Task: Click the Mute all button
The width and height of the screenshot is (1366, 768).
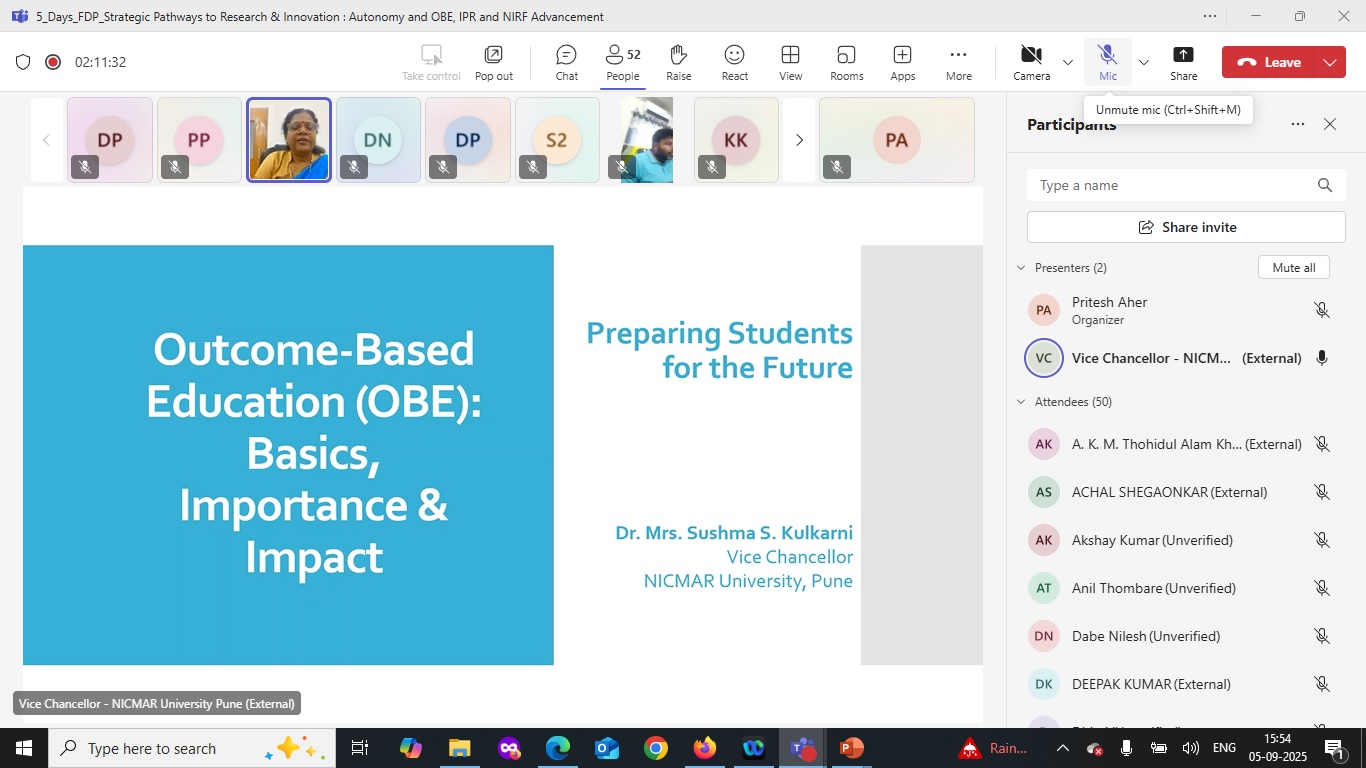Action: click(x=1293, y=268)
